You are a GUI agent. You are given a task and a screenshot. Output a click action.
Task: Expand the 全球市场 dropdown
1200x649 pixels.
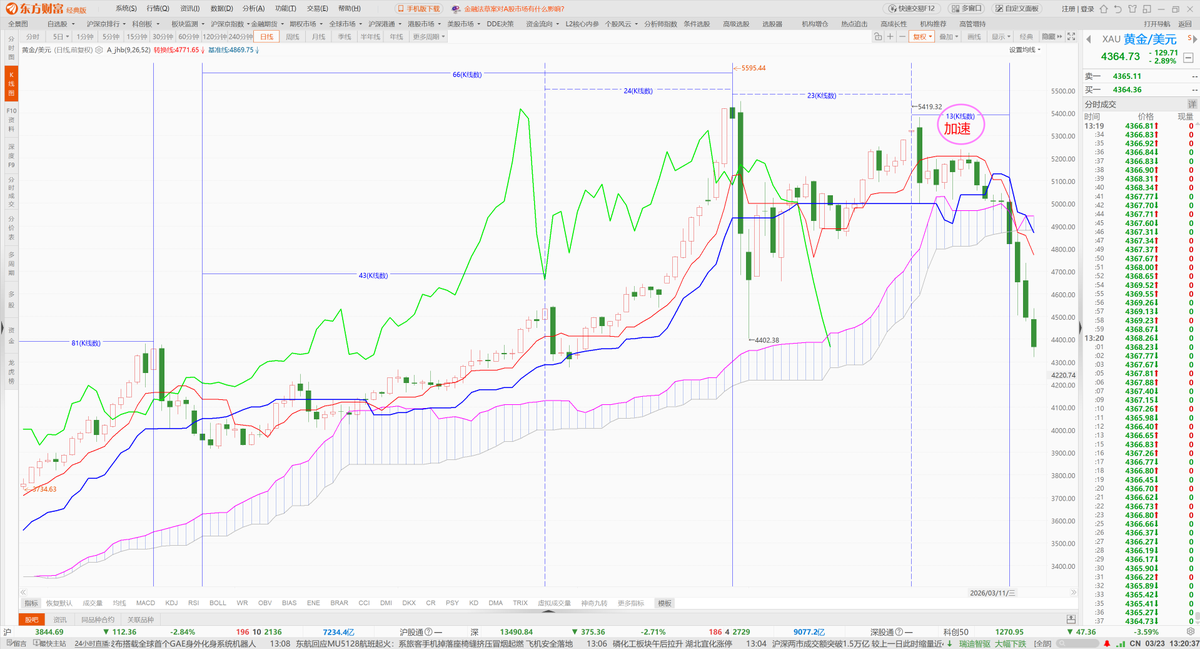click(x=345, y=22)
